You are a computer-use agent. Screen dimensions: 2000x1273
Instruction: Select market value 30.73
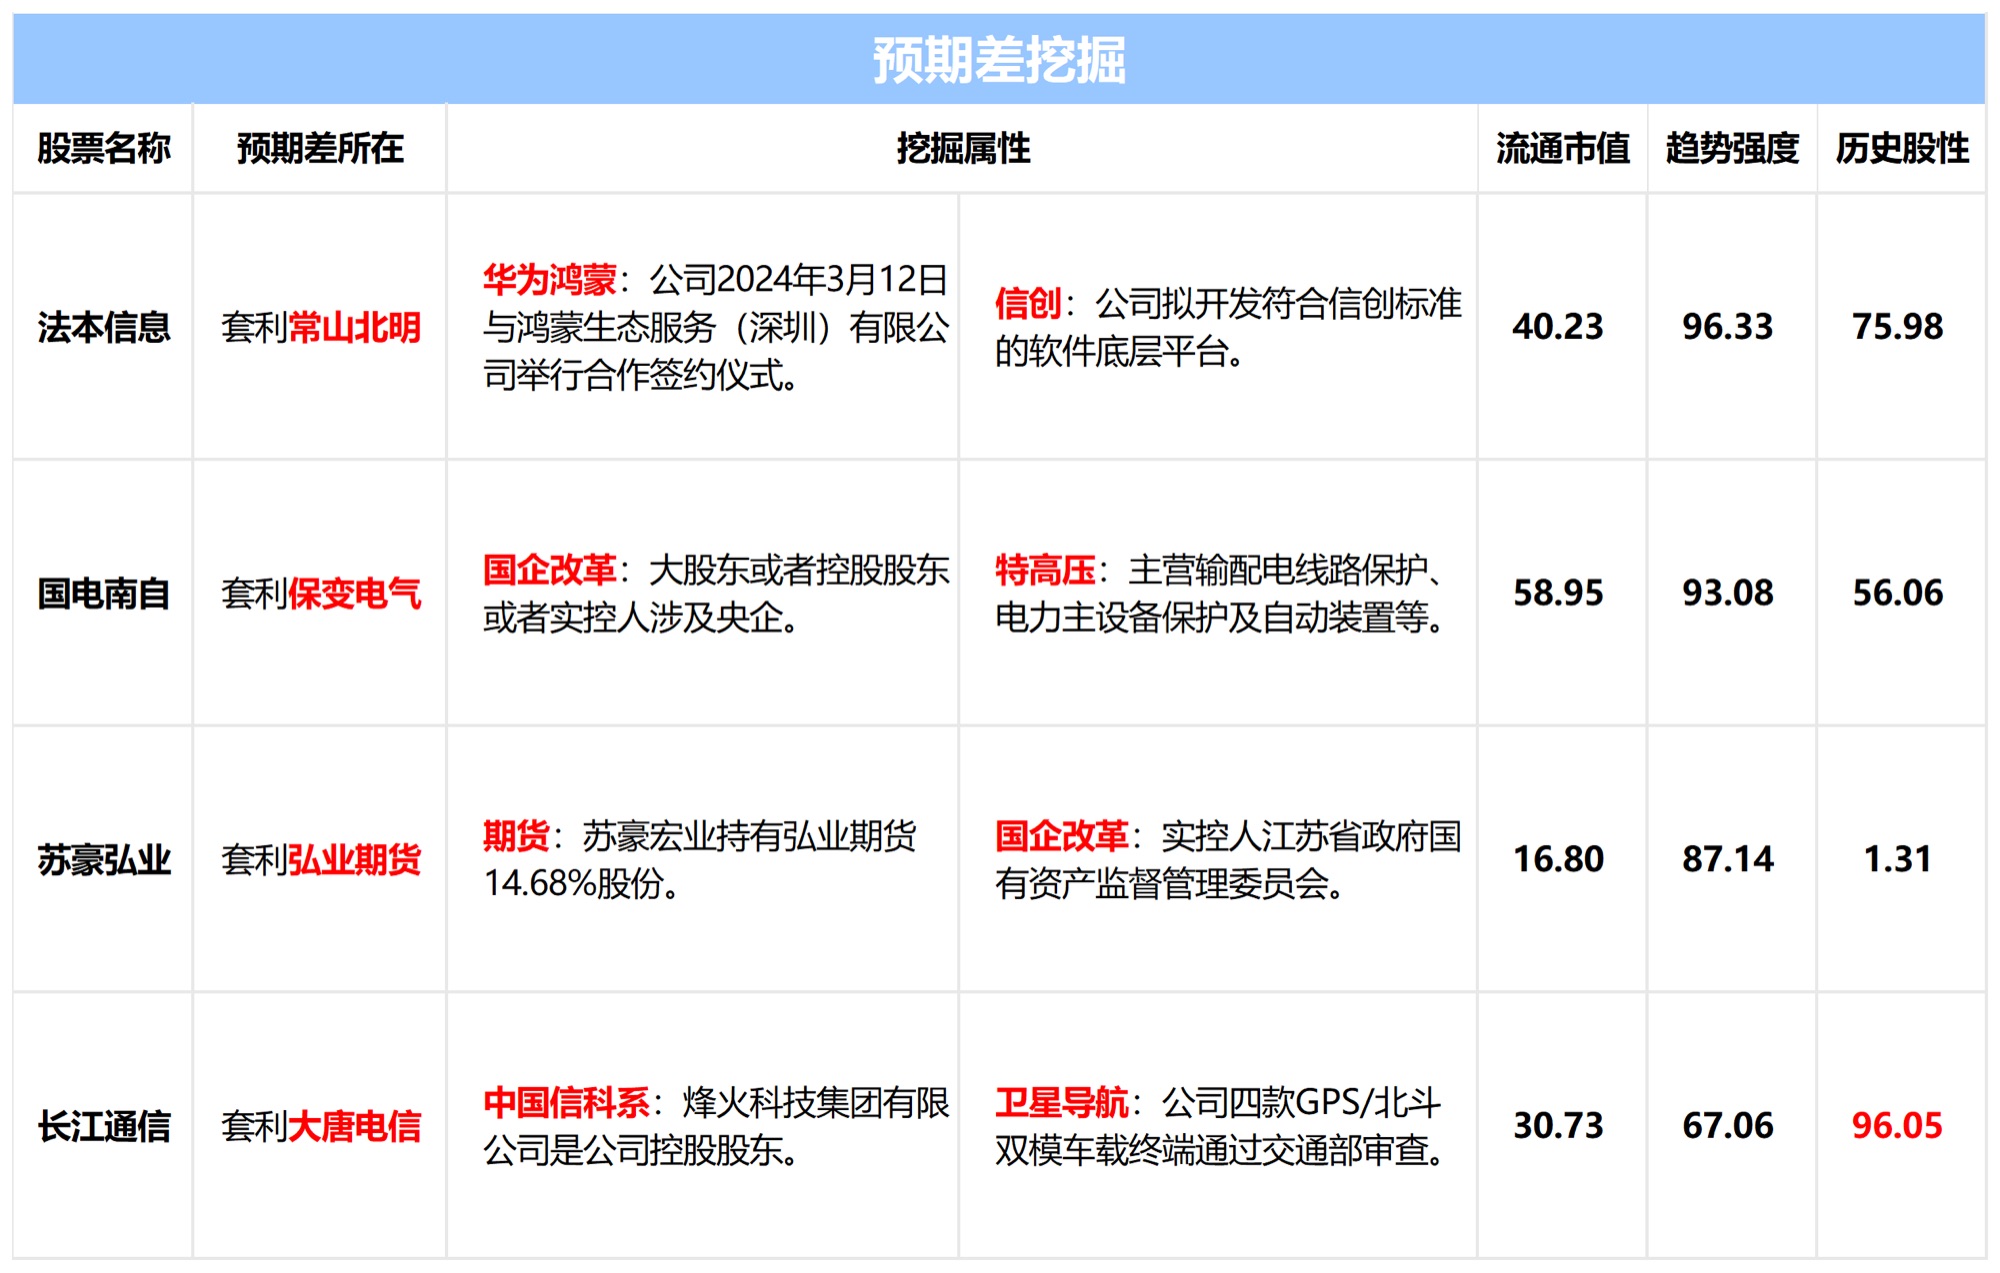[x=1558, y=1126]
